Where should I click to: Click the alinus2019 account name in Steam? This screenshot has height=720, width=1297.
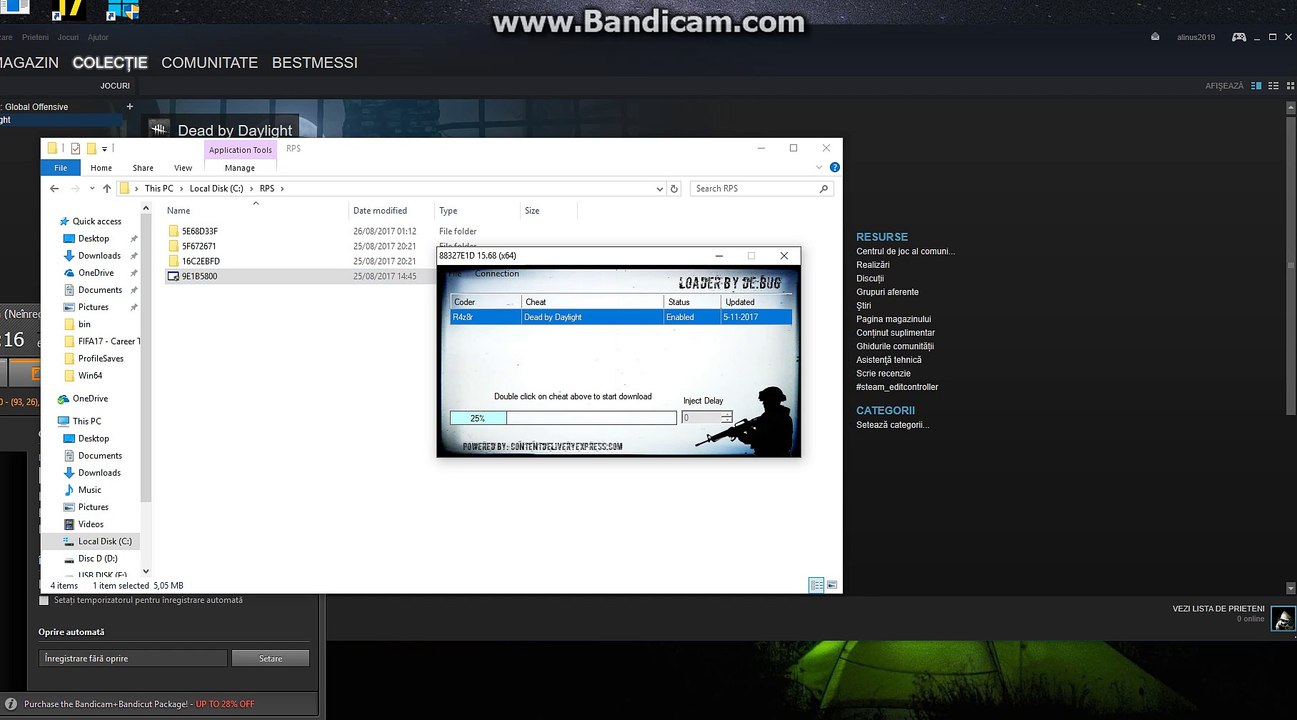pyautogui.click(x=1196, y=37)
